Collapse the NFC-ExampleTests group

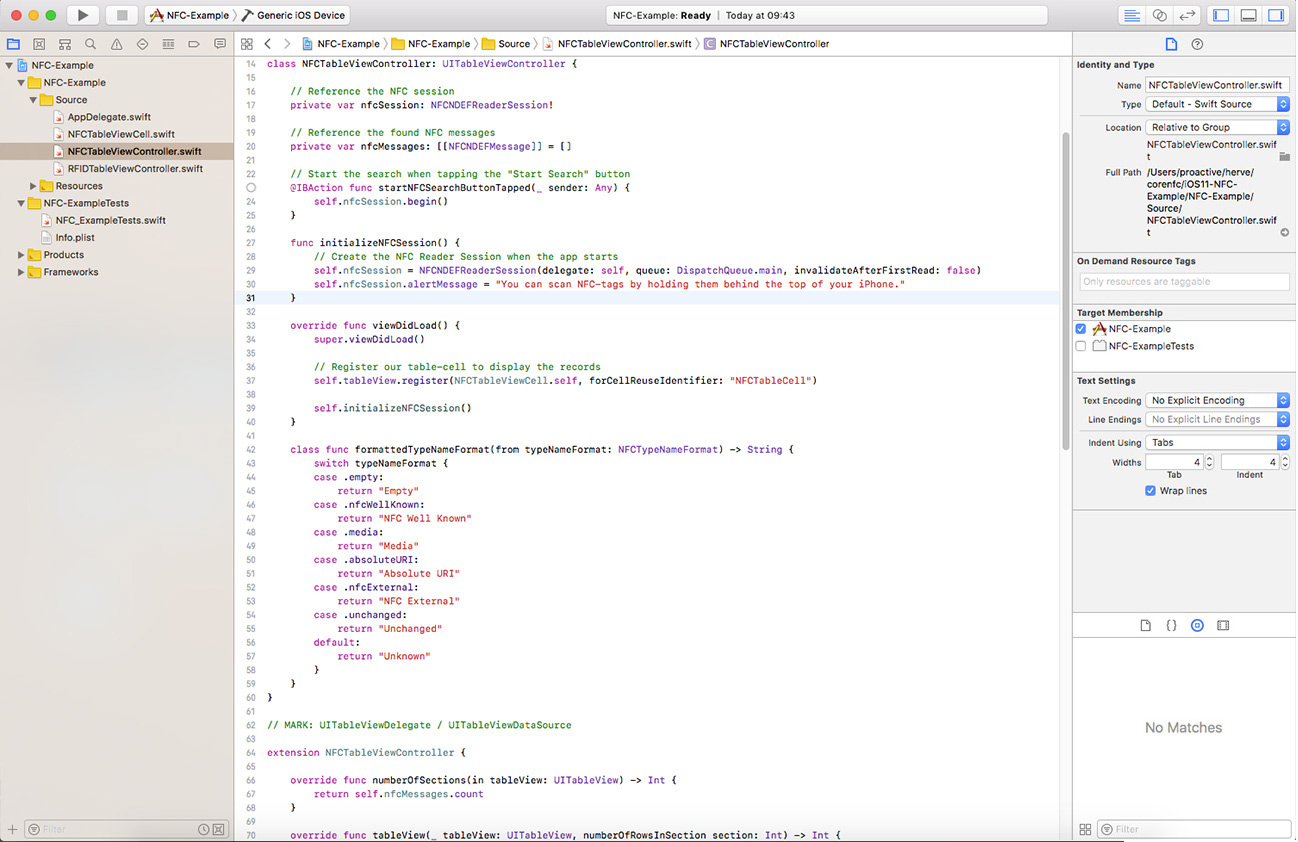pyautogui.click(x=21, y=203)
